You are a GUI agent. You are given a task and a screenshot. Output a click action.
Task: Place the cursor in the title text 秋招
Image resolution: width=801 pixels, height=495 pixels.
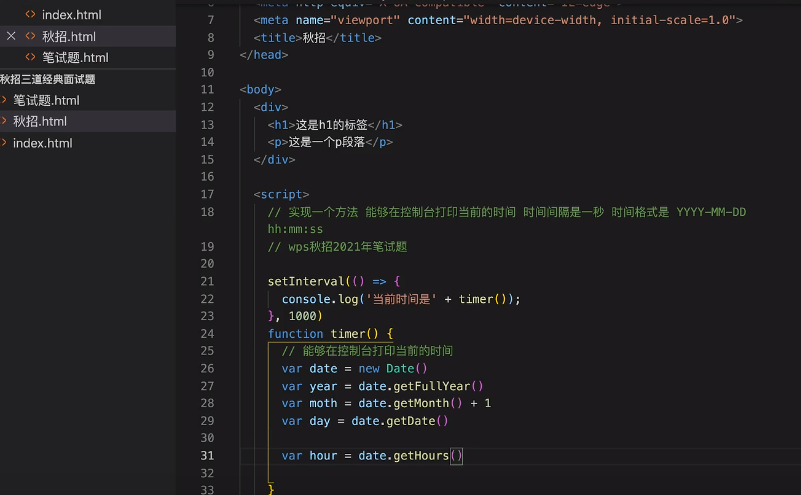click(x=314, y=38)
